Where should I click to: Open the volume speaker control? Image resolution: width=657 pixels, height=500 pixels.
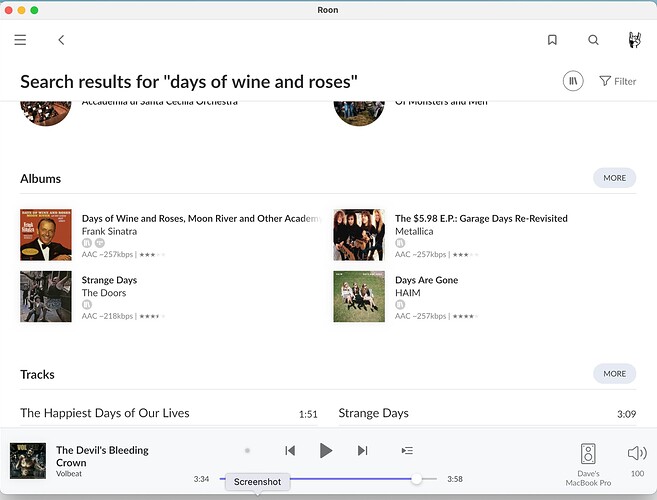(637, 453)
